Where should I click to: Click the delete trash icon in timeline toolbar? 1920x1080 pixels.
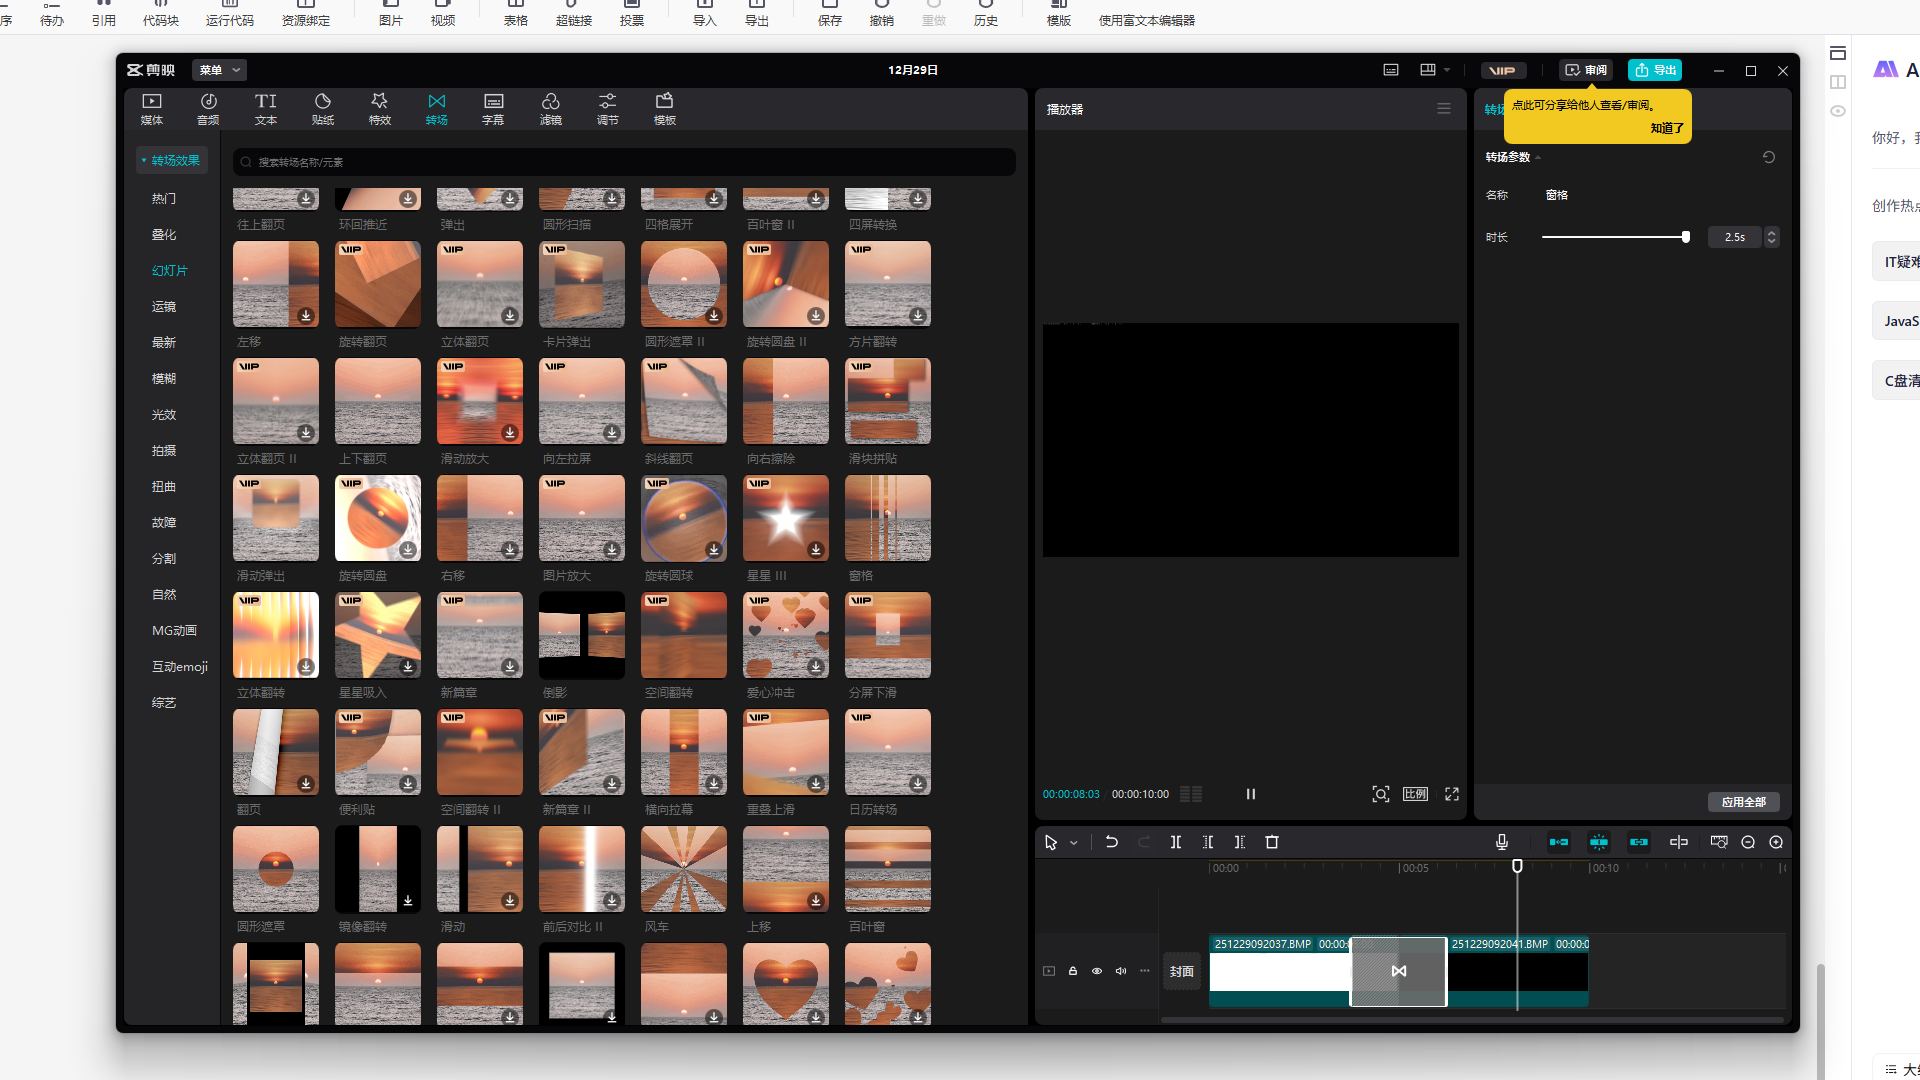coord(1272,842)
